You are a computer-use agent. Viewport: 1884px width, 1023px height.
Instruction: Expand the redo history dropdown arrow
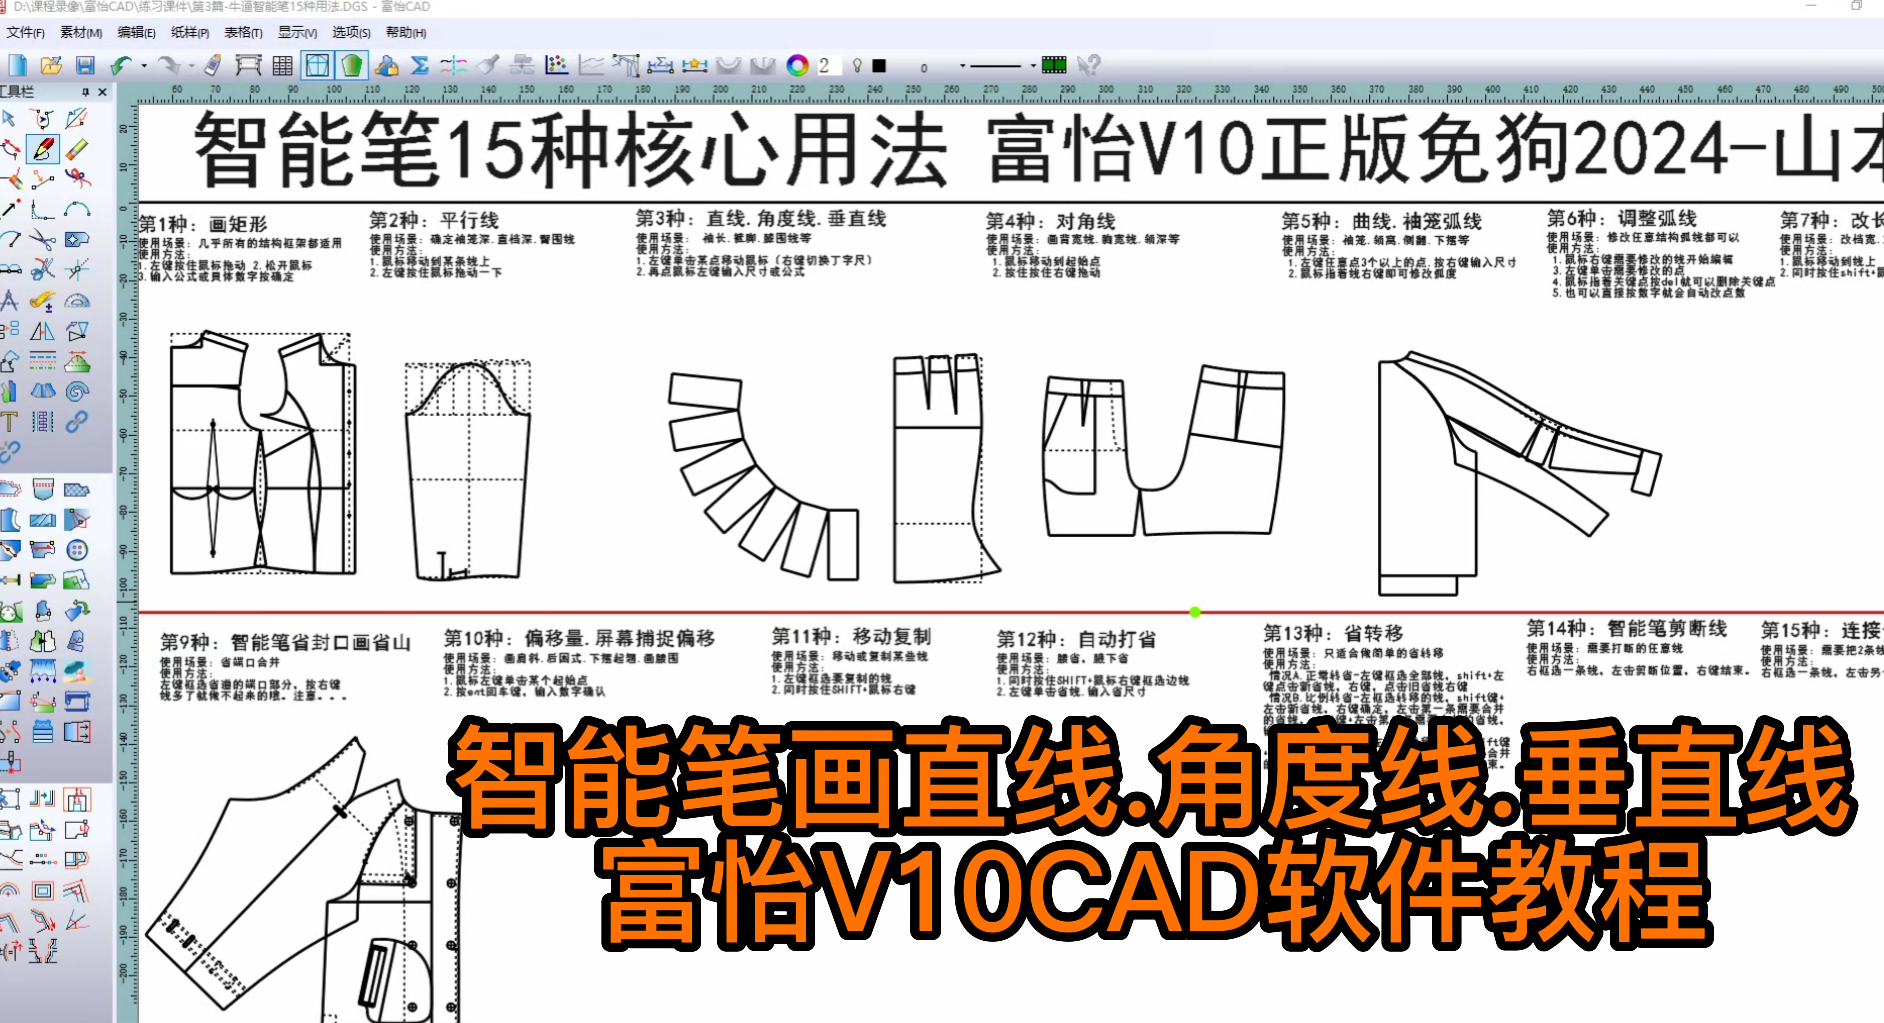[192, 66]
